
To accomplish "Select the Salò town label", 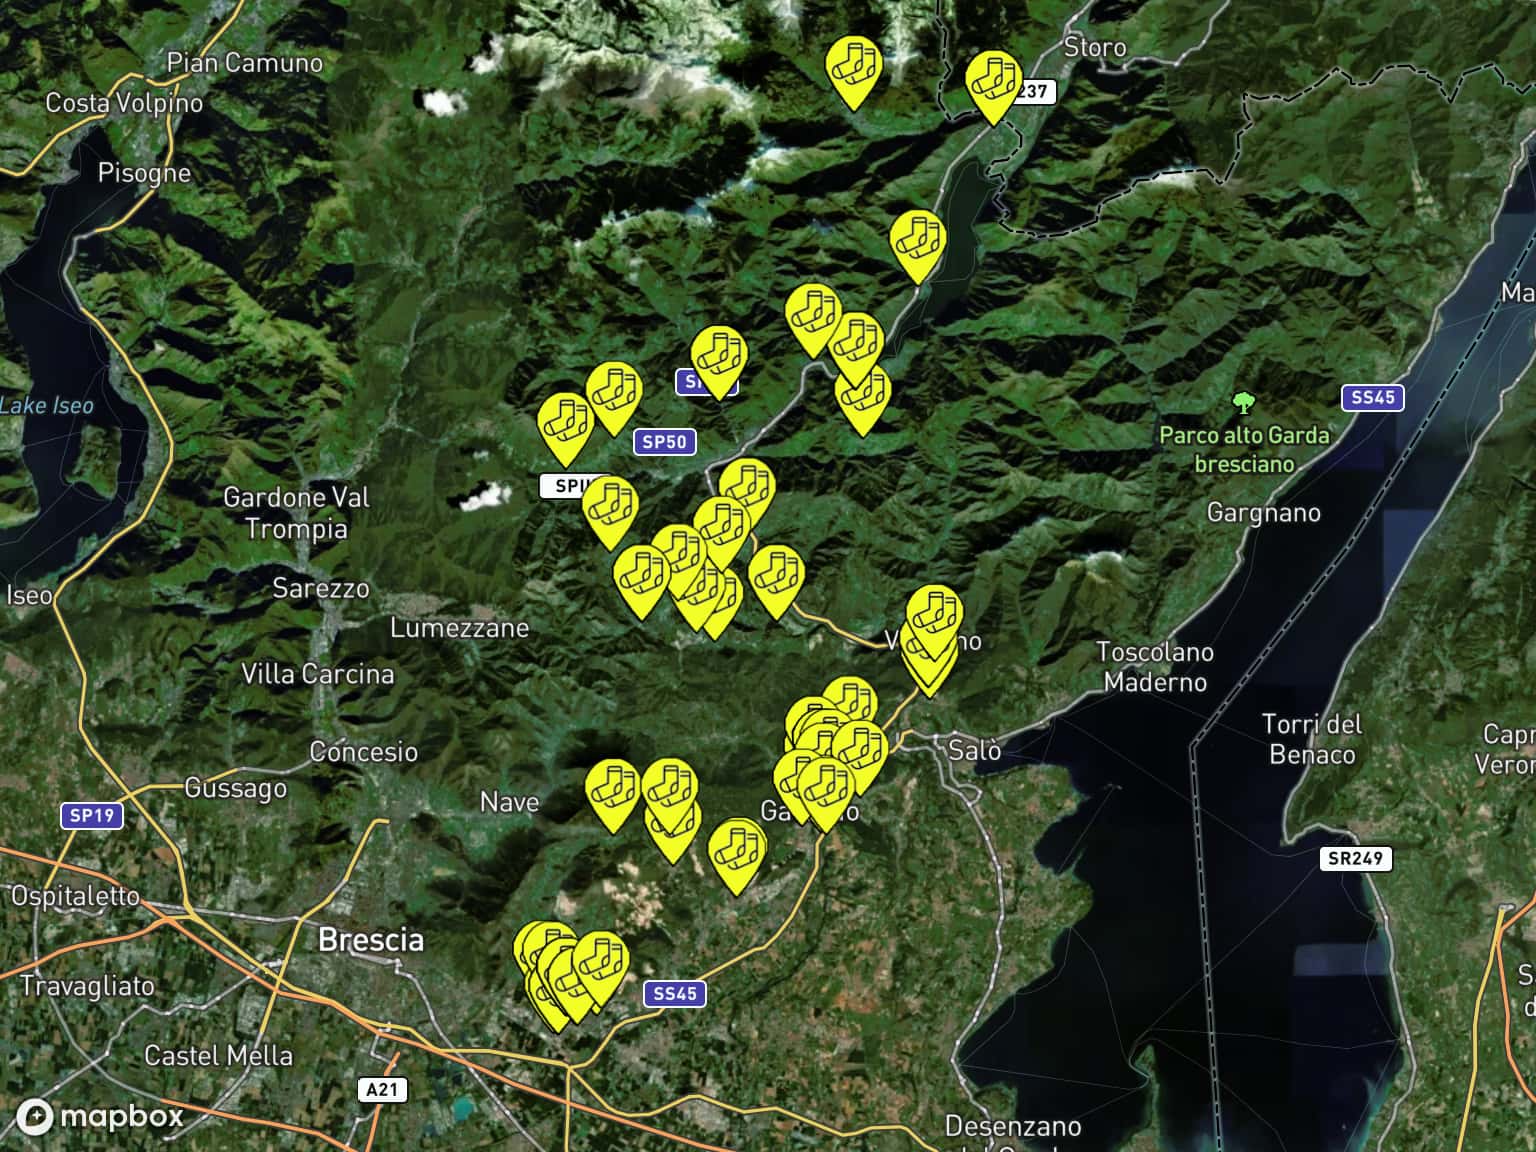I will pyautogui.click(x=974, y=749).
